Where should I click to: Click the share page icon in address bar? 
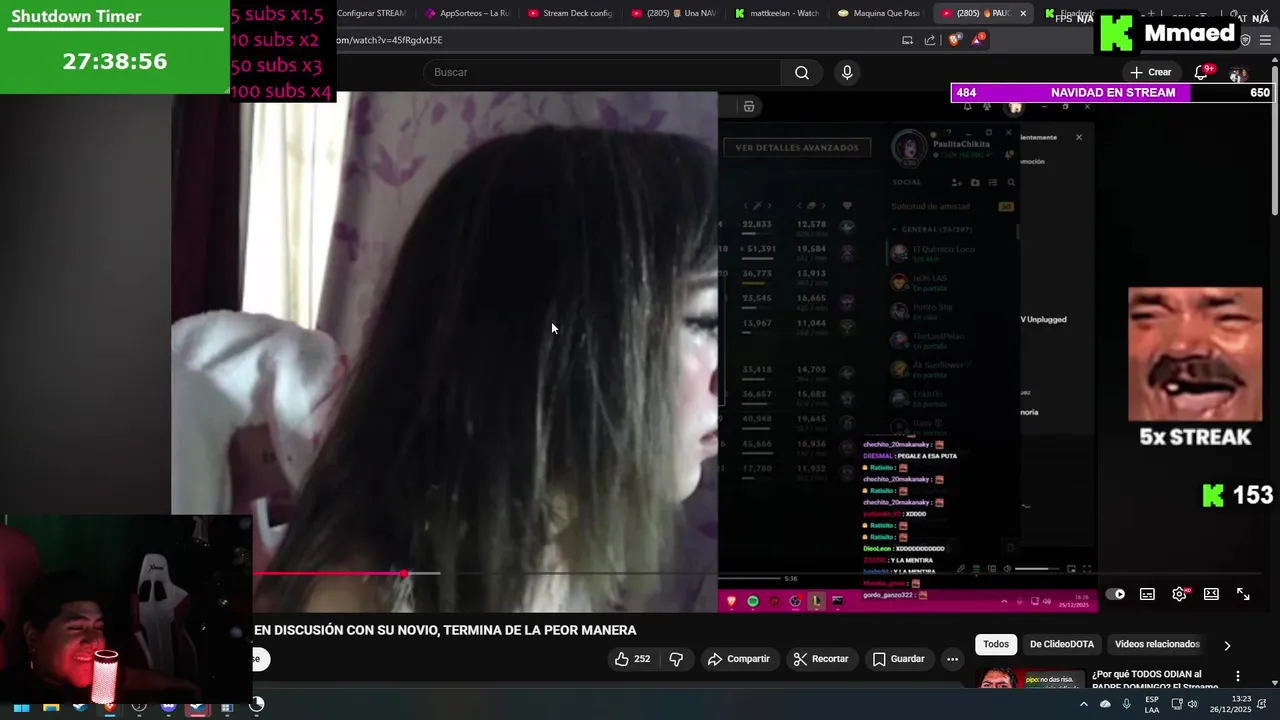(x=930, y=40)
